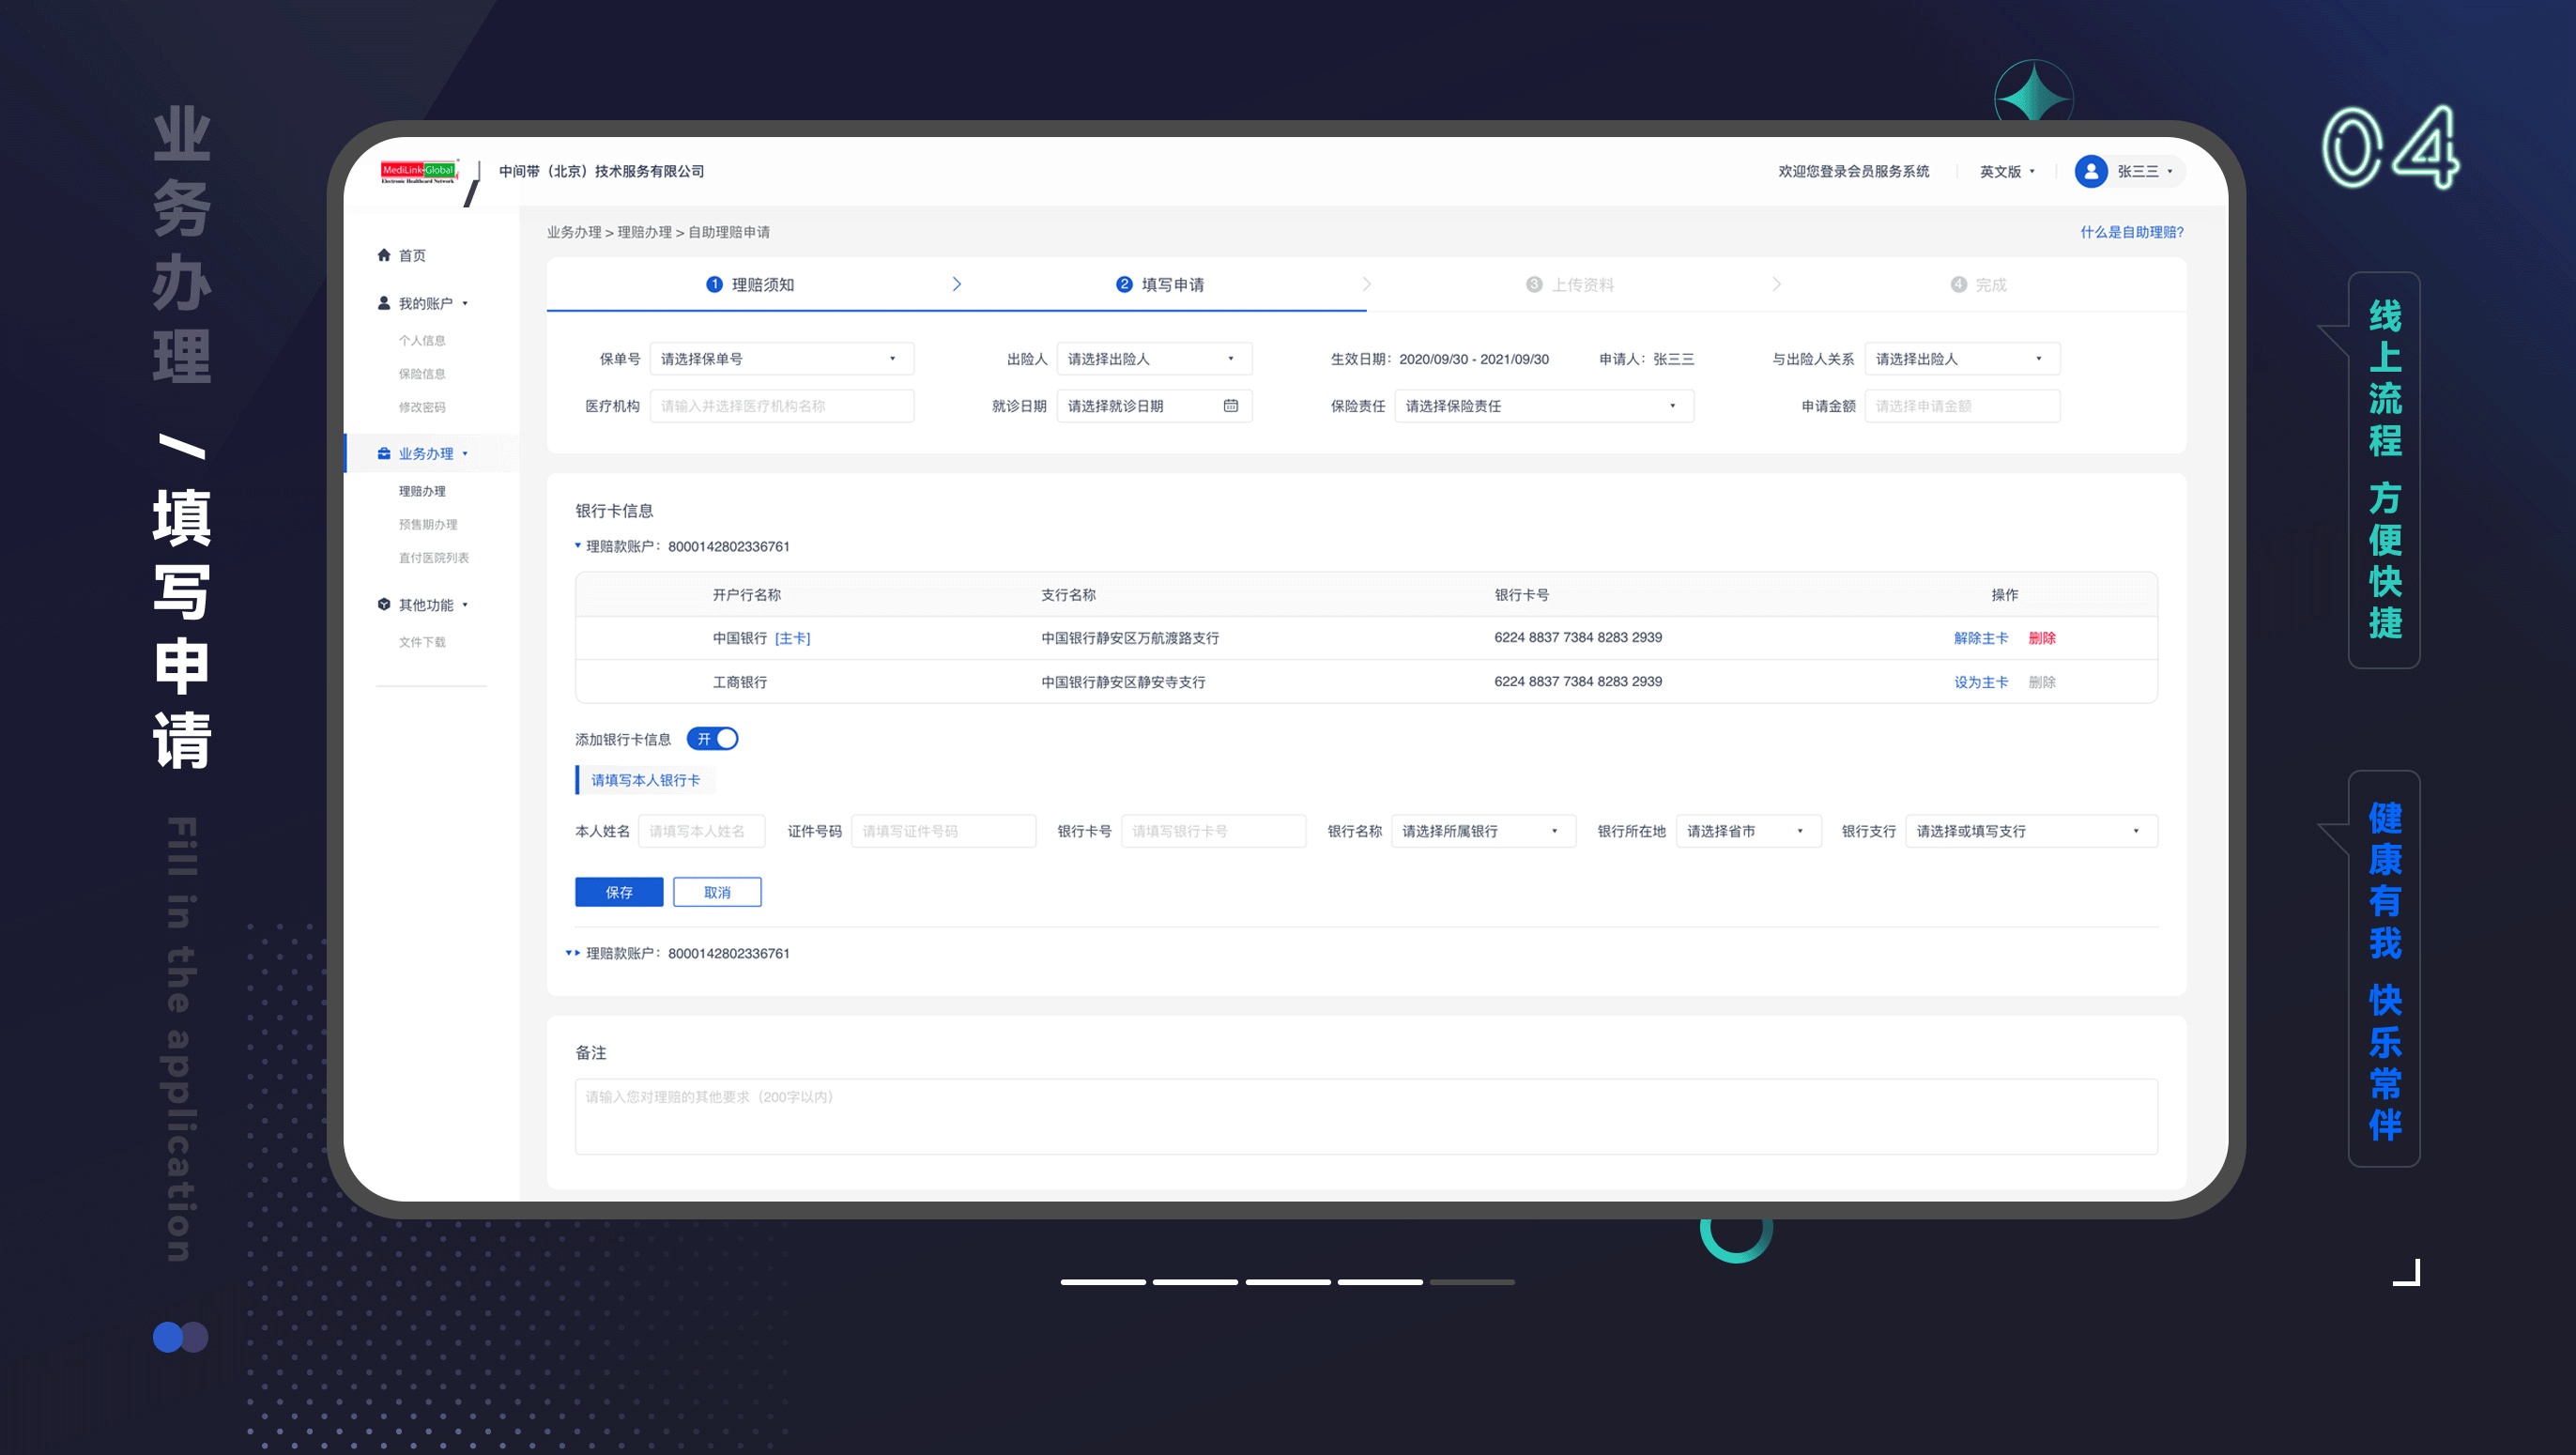Viewport: 2576px width, 1455px height.
Task: Click the briefcase icon for 业务办理
Action: click(x=384, y=453)
